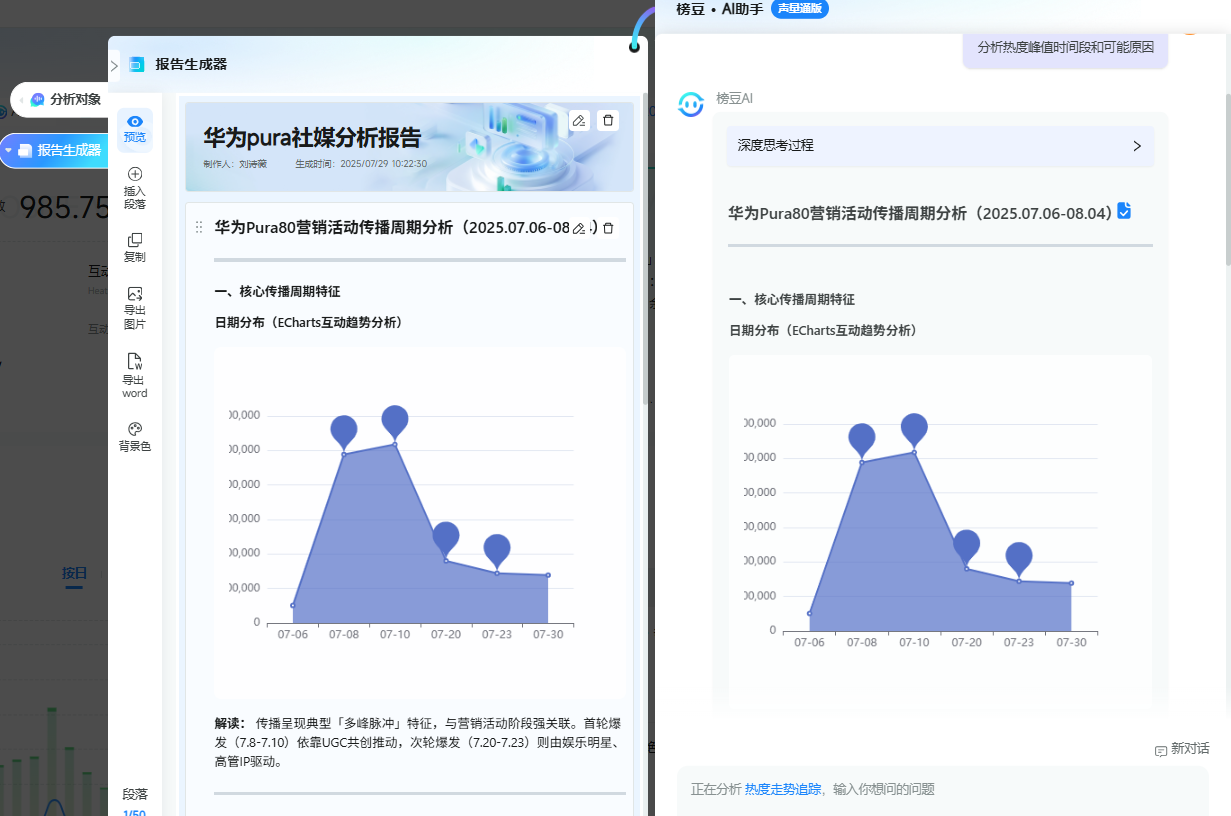Viewport: 1231px width, 816px height.
Task: Click the 声量通版 badge
Action: tap(800, 8)
